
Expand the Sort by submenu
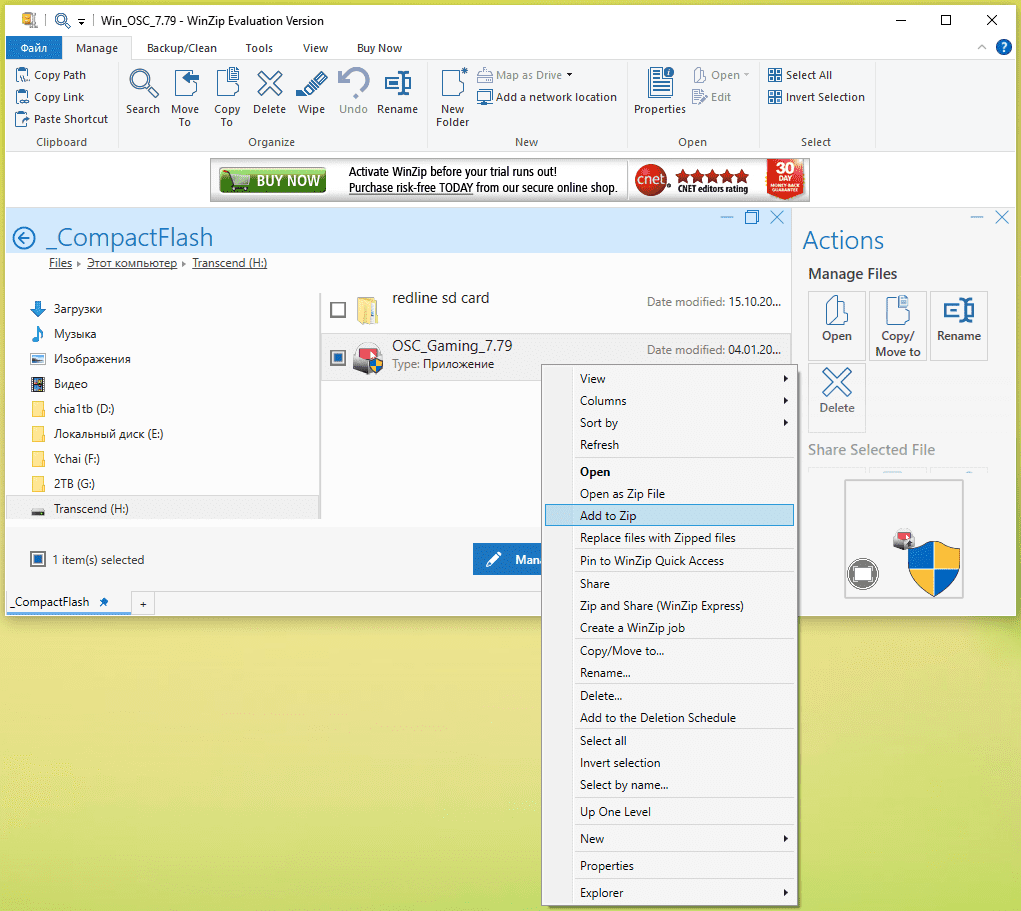click(x=669, y=423)
